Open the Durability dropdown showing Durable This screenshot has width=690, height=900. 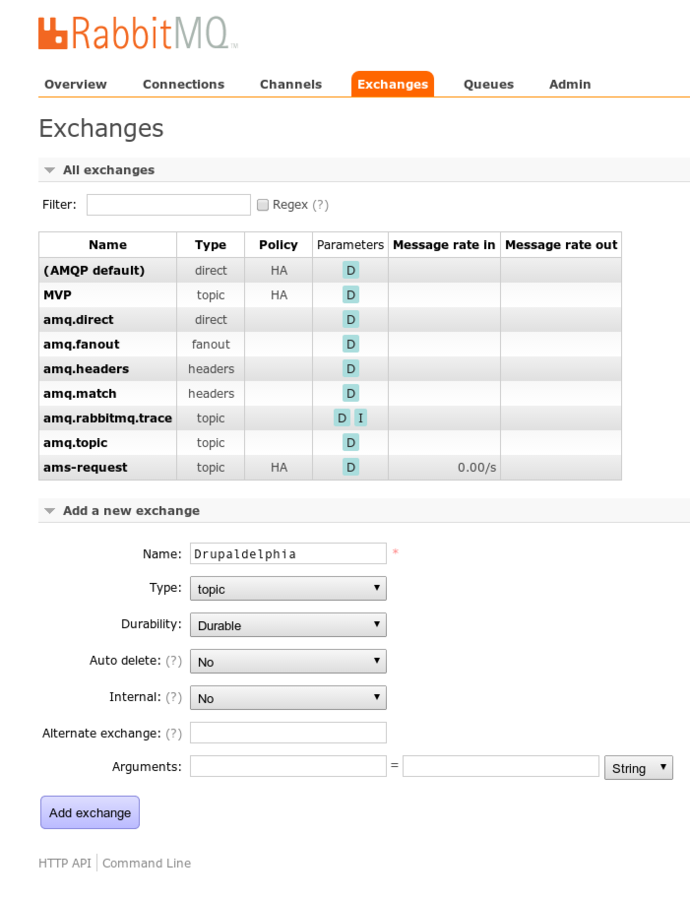288,625
